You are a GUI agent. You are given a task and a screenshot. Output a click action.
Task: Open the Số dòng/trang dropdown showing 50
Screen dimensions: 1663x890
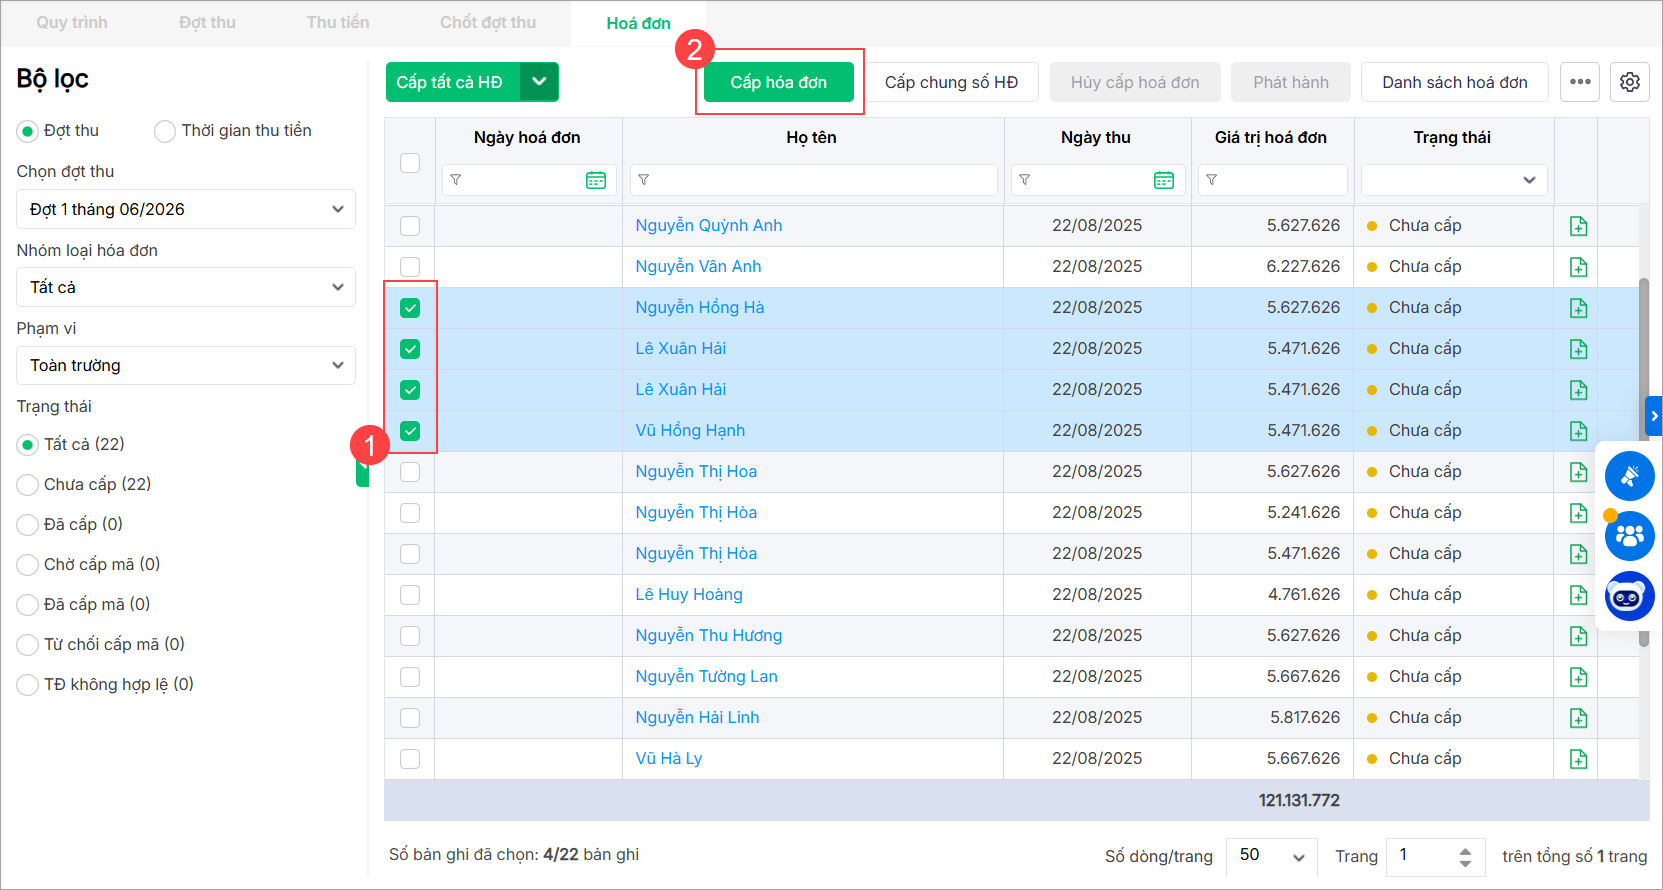[x=1270, y=856]
